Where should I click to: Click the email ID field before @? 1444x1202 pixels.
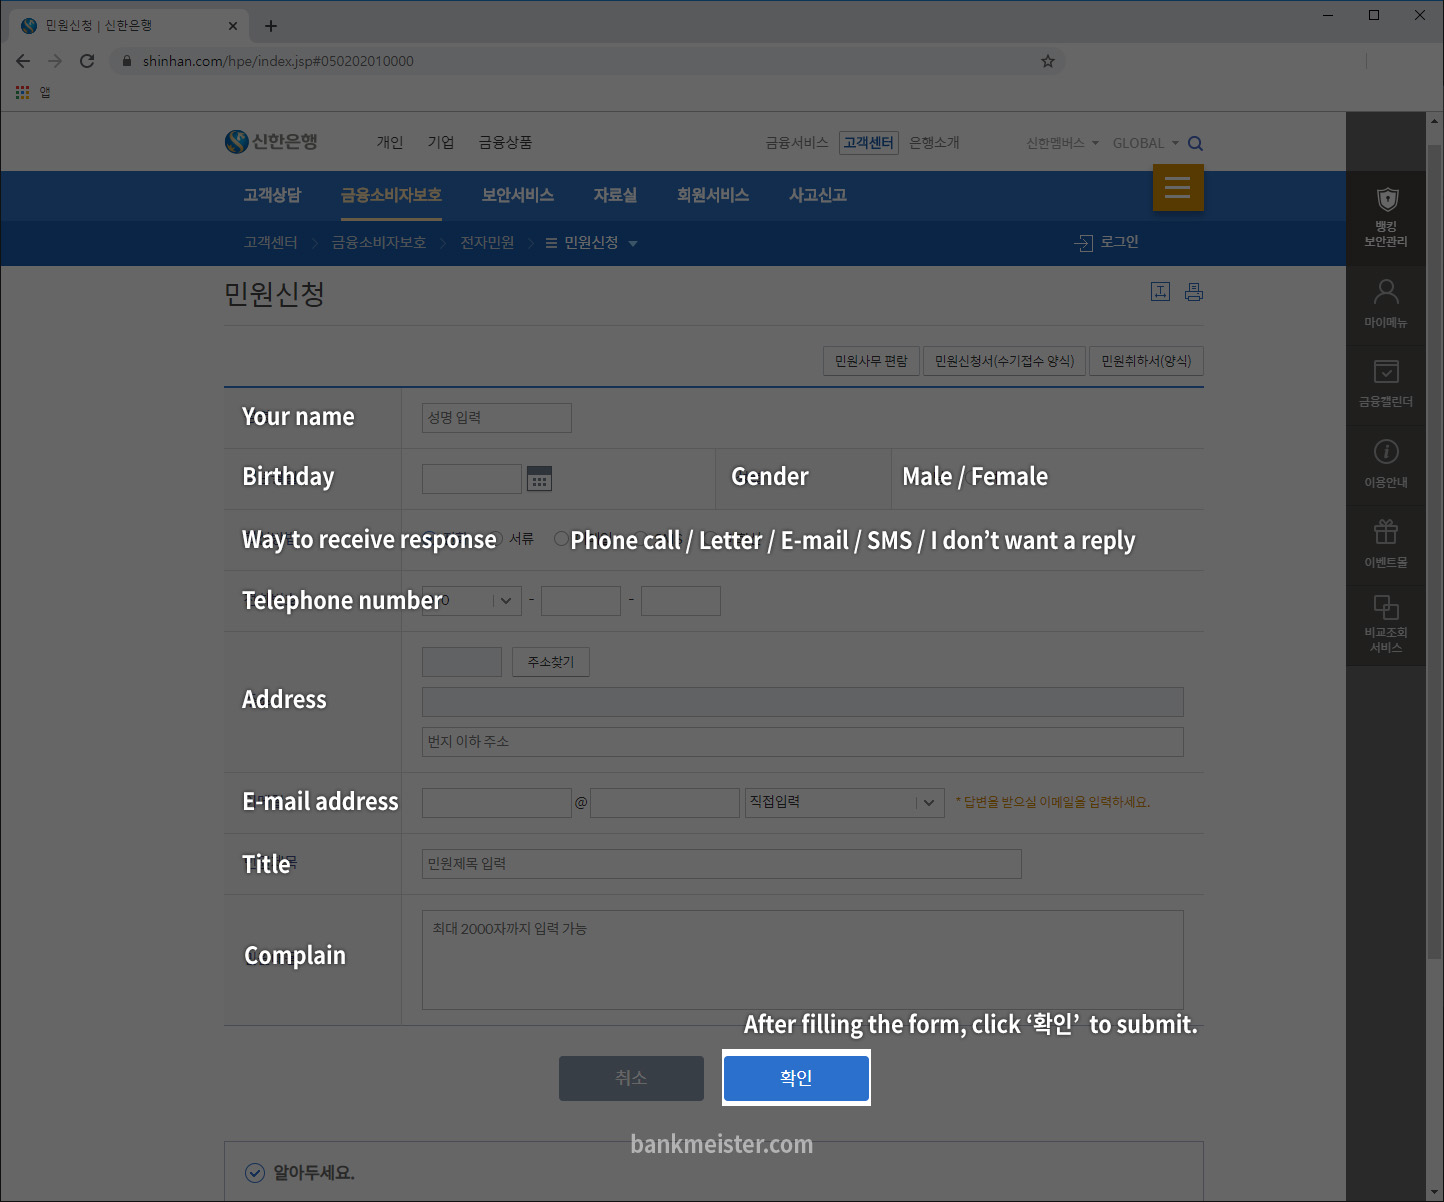[497, 802]
